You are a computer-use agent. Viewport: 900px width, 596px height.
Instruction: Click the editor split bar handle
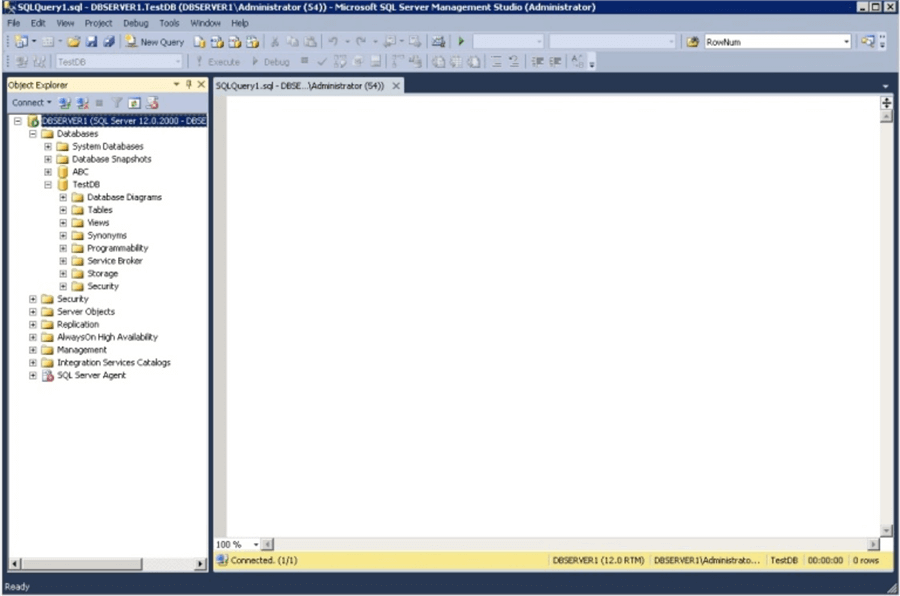tap(886, 102)
